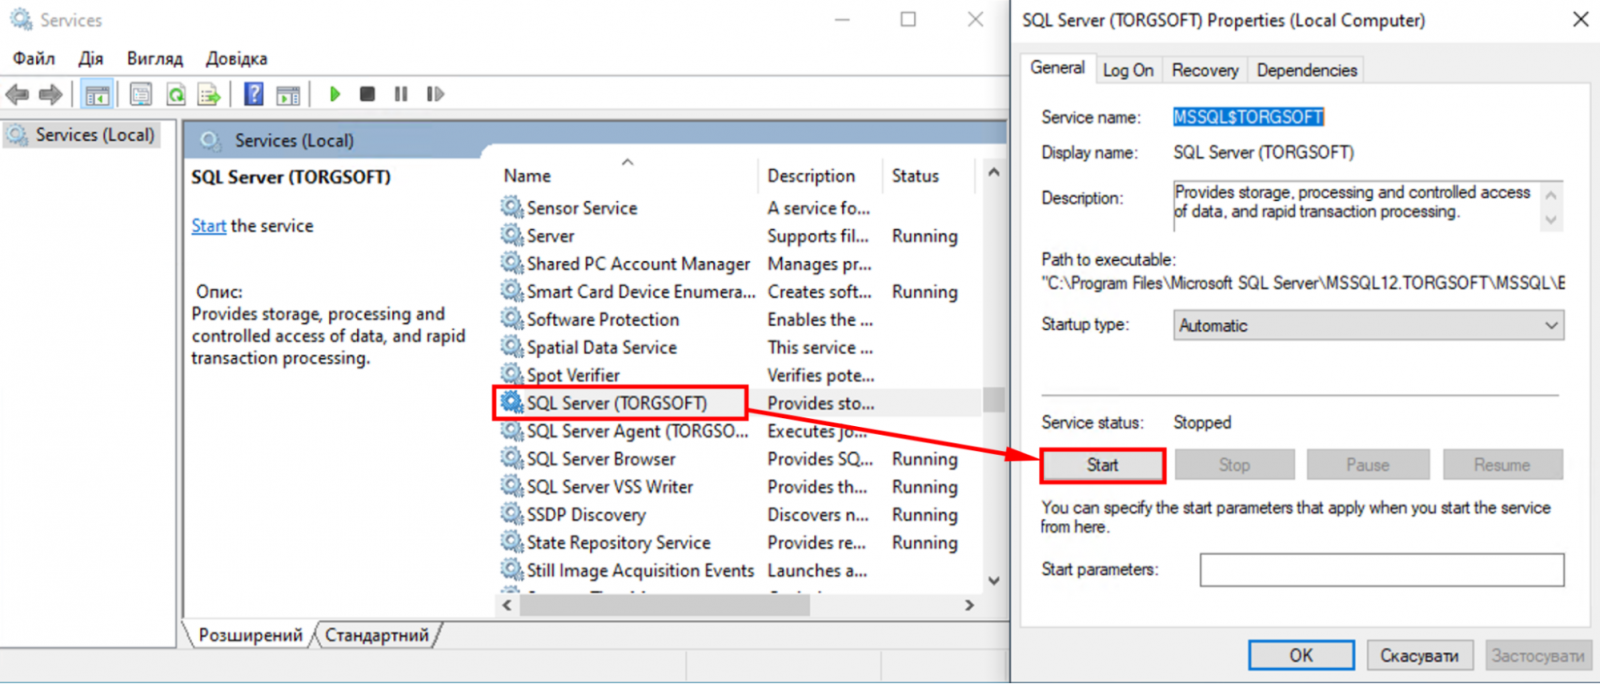This screenshot has width=1600, height=684.
Task: Click the Start parameters input field
Action: (x=1381, y=570)
